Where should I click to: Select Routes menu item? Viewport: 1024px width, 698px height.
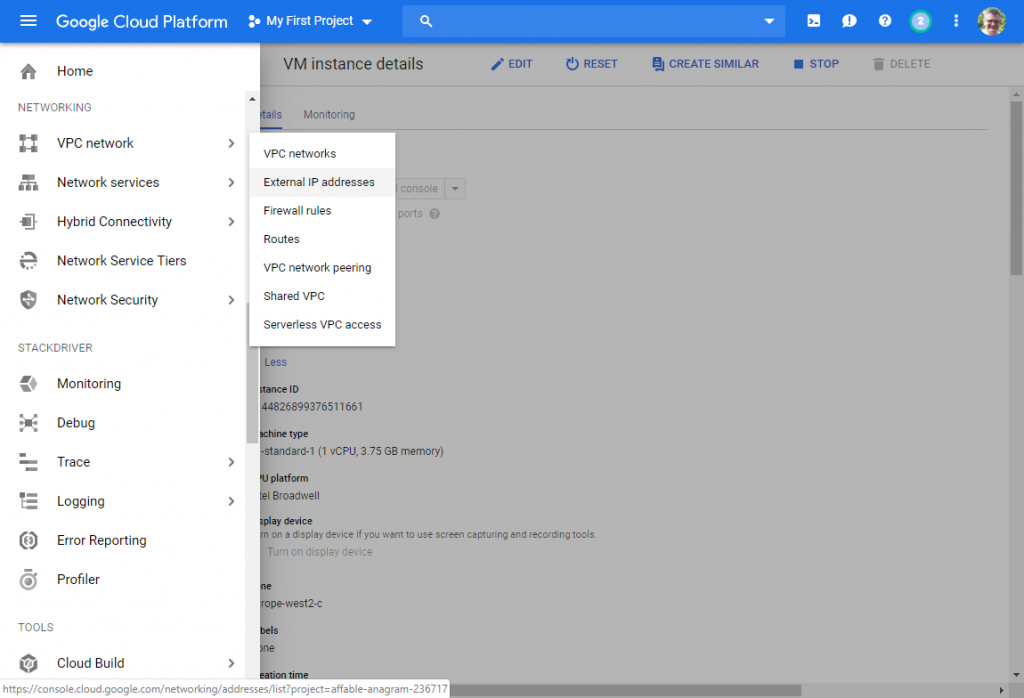(322, 239)
